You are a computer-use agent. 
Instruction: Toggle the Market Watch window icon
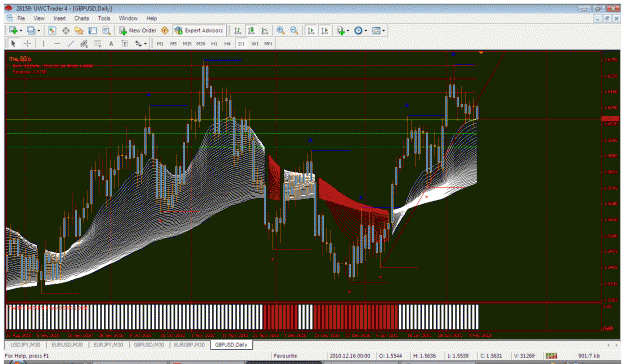[52, 31]
